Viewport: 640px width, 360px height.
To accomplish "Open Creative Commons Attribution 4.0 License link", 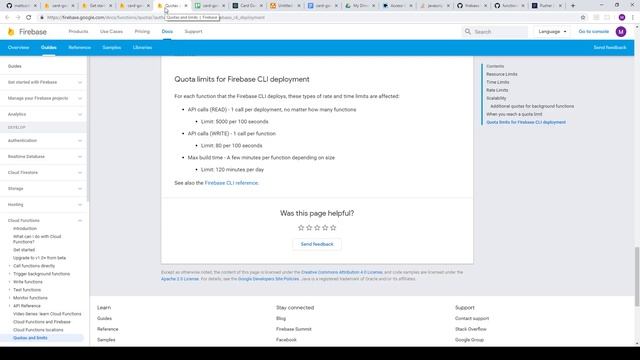I will point(342,272).
